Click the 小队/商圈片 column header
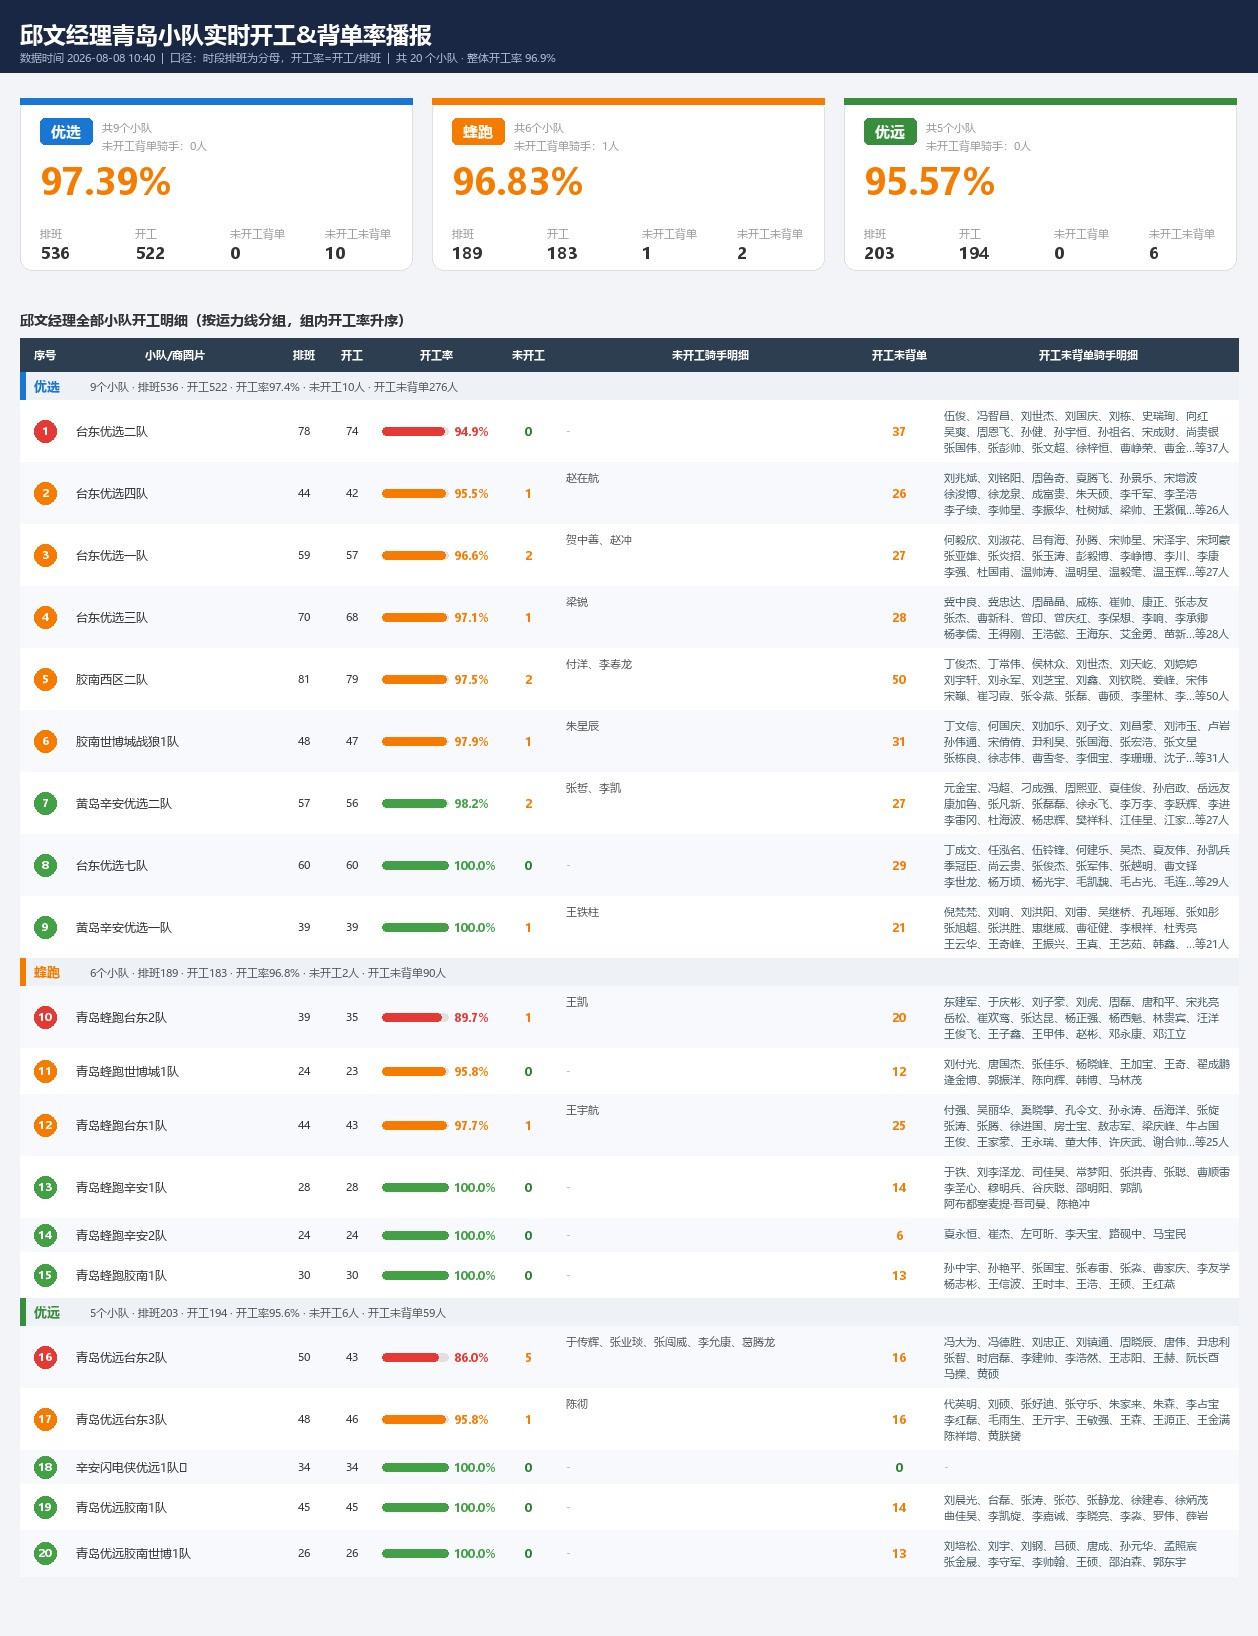The height and width of the screenshot is (1636, 1258). tap(174, 355)
